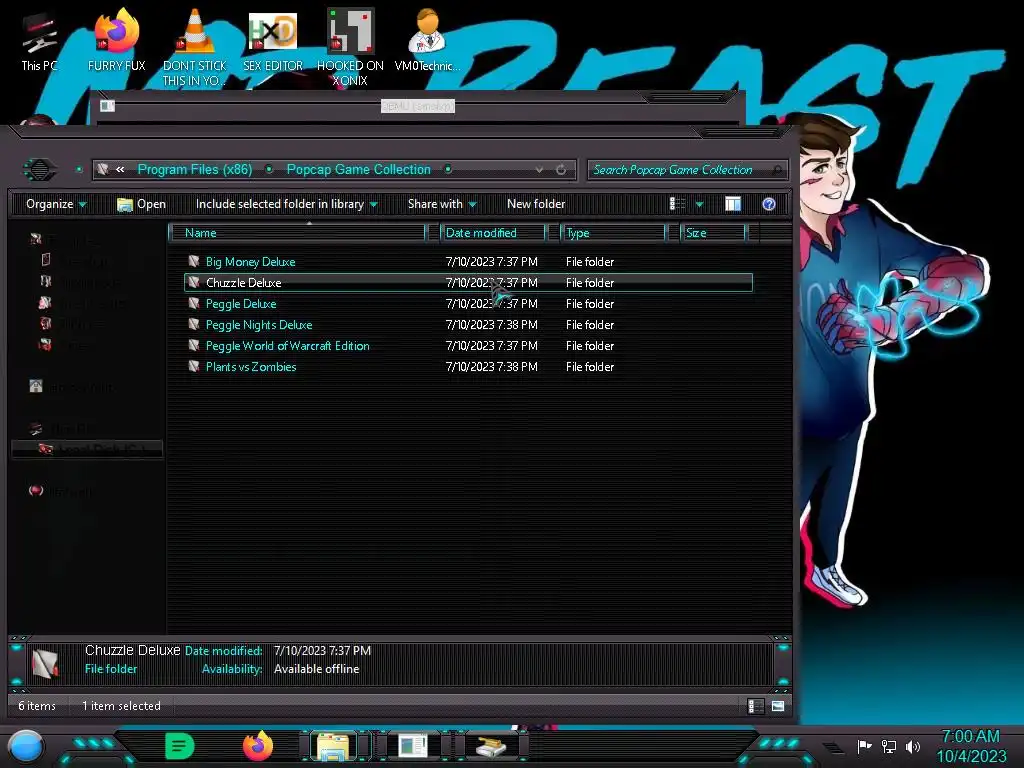Expand Include selected folder in library menu

pyautogui.click(x=286, y=204)
